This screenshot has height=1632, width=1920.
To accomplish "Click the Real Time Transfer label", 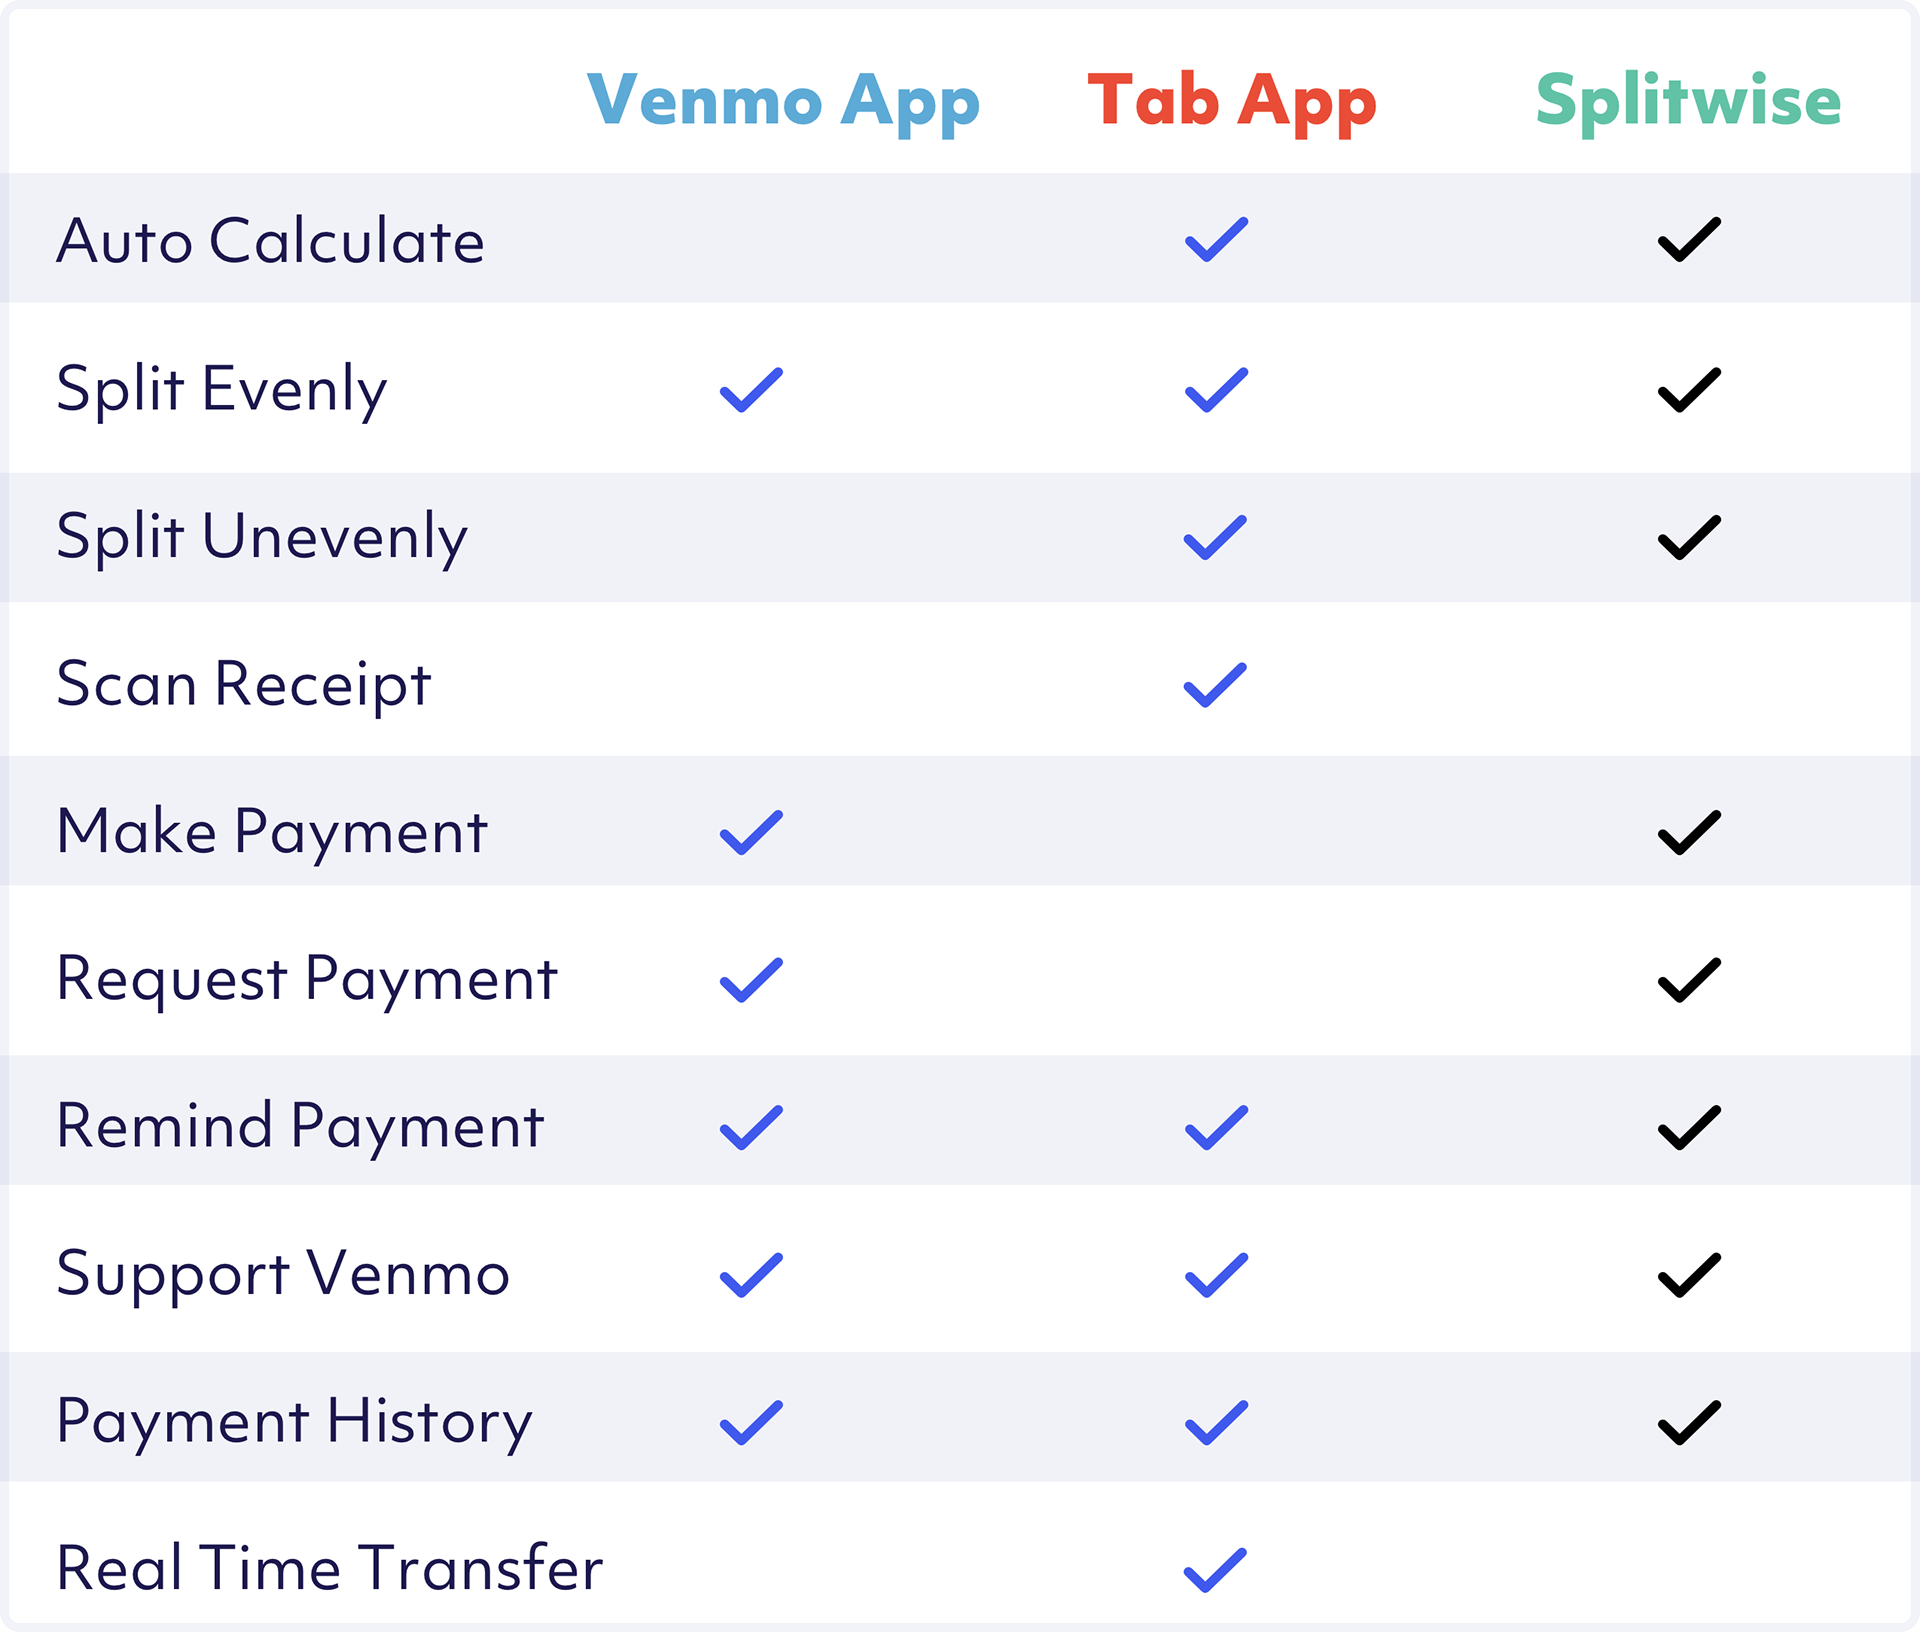I will click(329, 1568).
